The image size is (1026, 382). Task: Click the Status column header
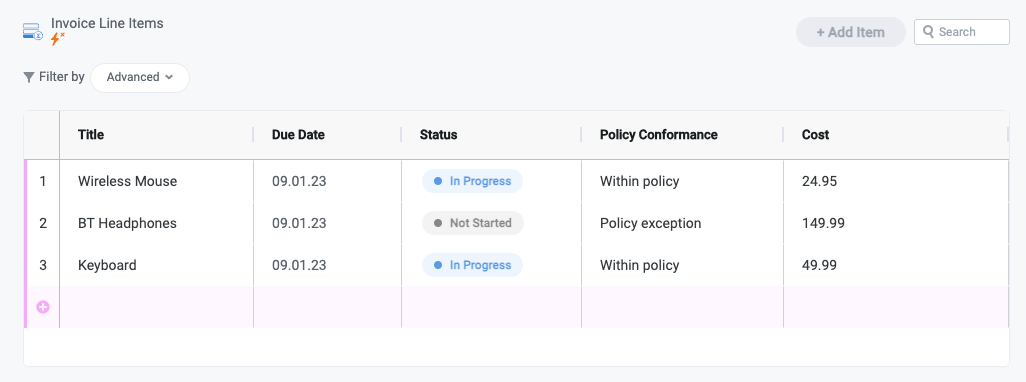pos(438,135)
